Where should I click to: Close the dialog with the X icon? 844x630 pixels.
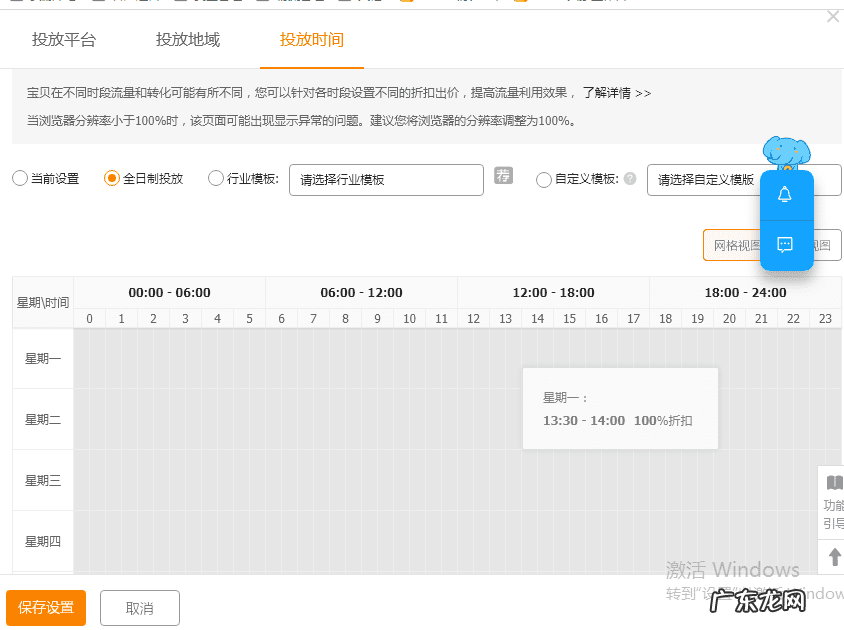[831, 16]
